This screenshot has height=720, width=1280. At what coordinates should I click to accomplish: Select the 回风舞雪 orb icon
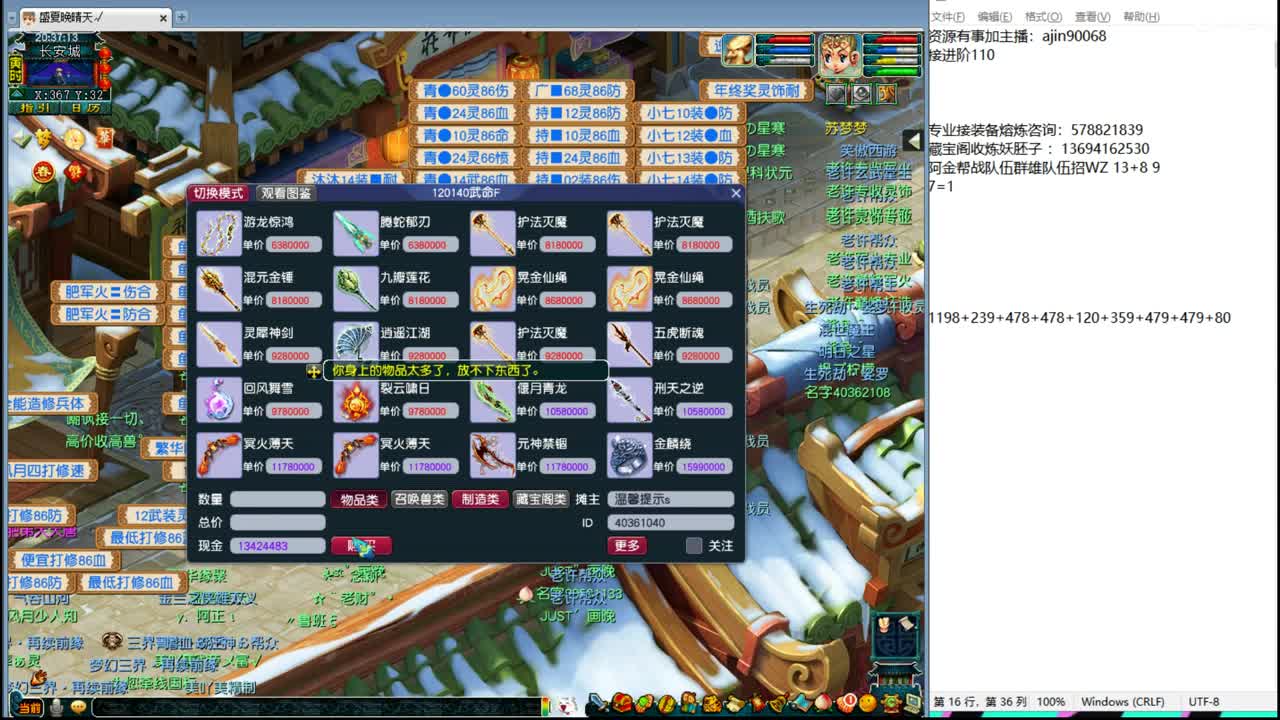[x=219, y=400]
